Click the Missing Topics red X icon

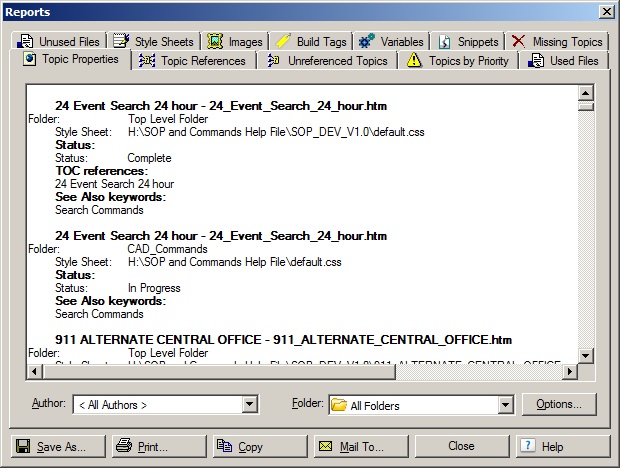tap(518, 41)
